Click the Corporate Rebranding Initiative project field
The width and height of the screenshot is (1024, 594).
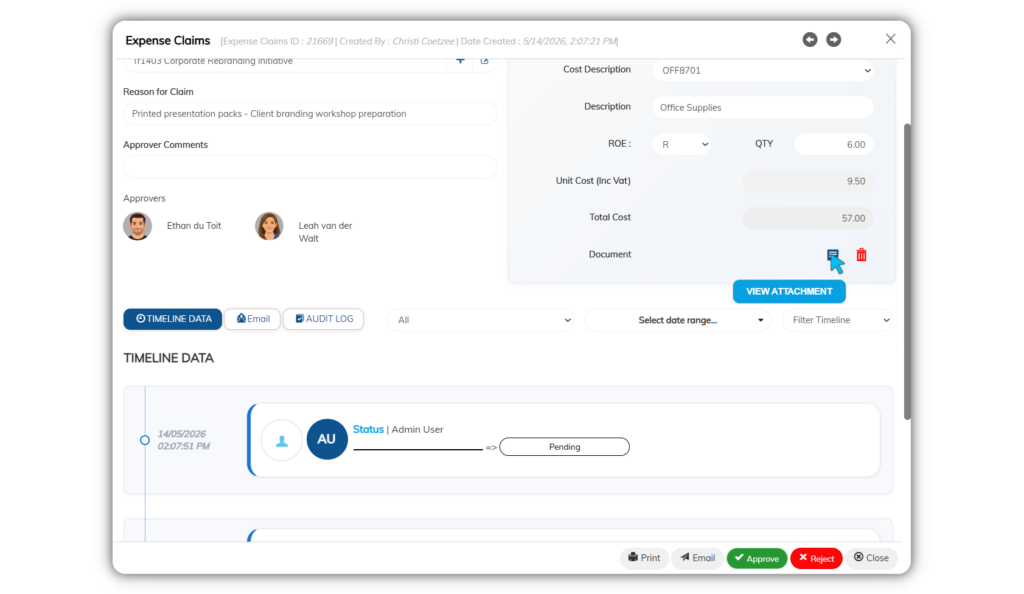point(285,62)
